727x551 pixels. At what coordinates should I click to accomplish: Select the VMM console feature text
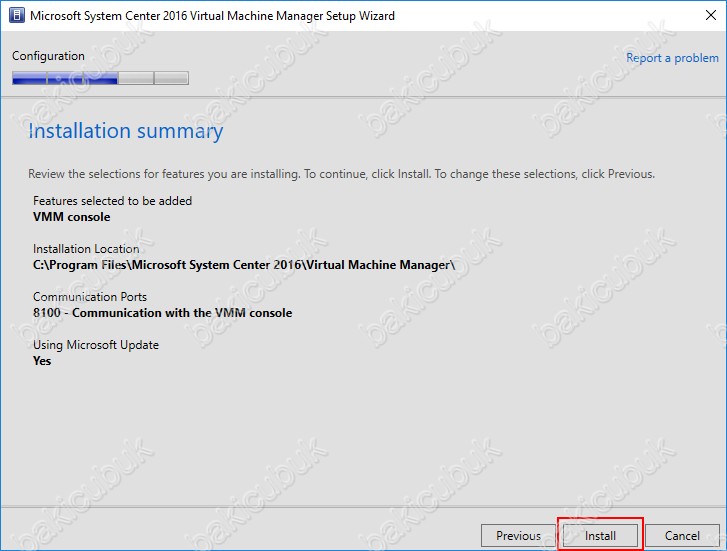71,217
